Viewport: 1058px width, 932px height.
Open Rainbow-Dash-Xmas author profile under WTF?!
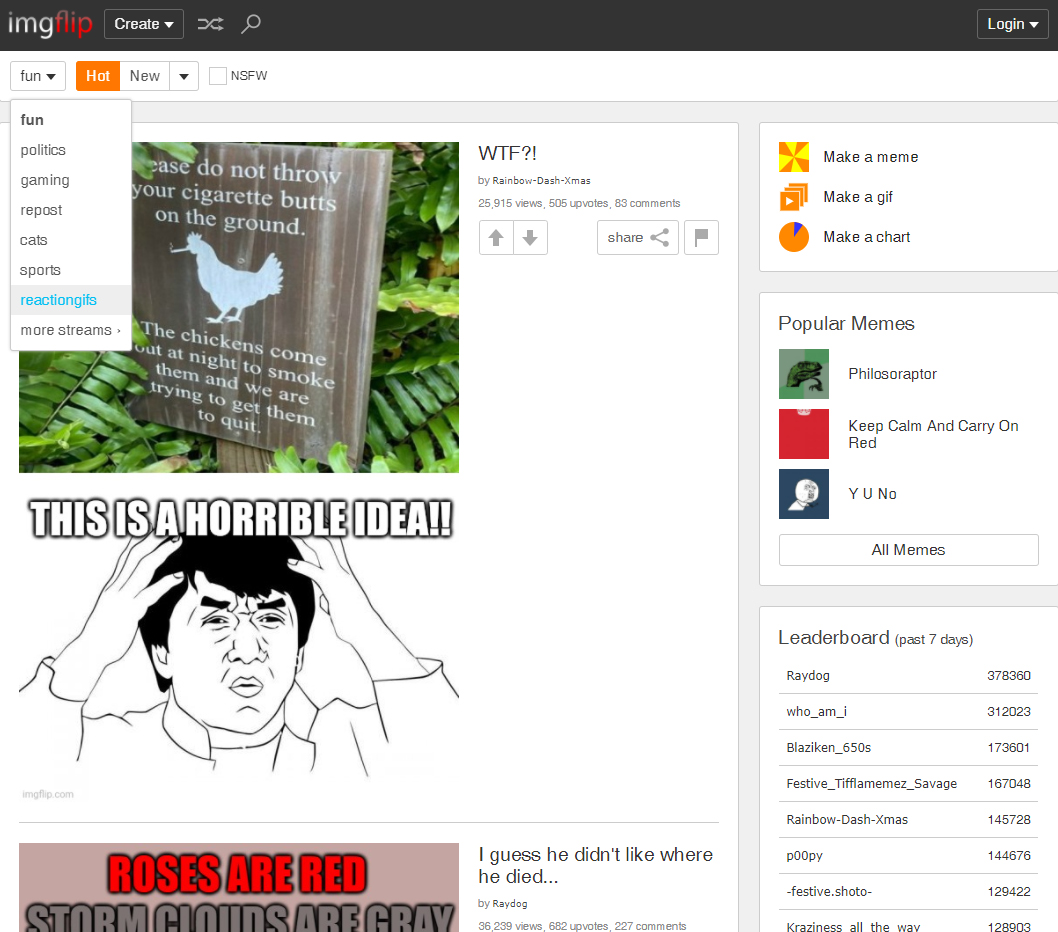click(541, 181)
